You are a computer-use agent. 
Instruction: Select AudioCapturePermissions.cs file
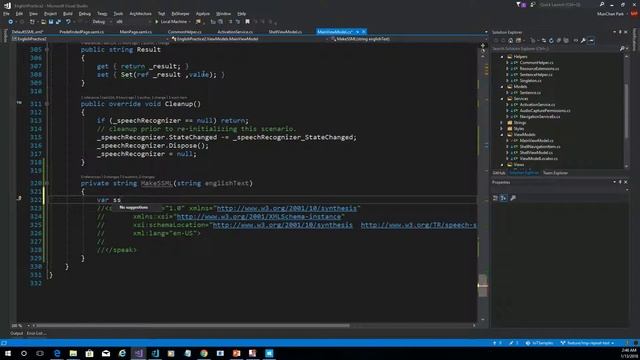(545, 111)
